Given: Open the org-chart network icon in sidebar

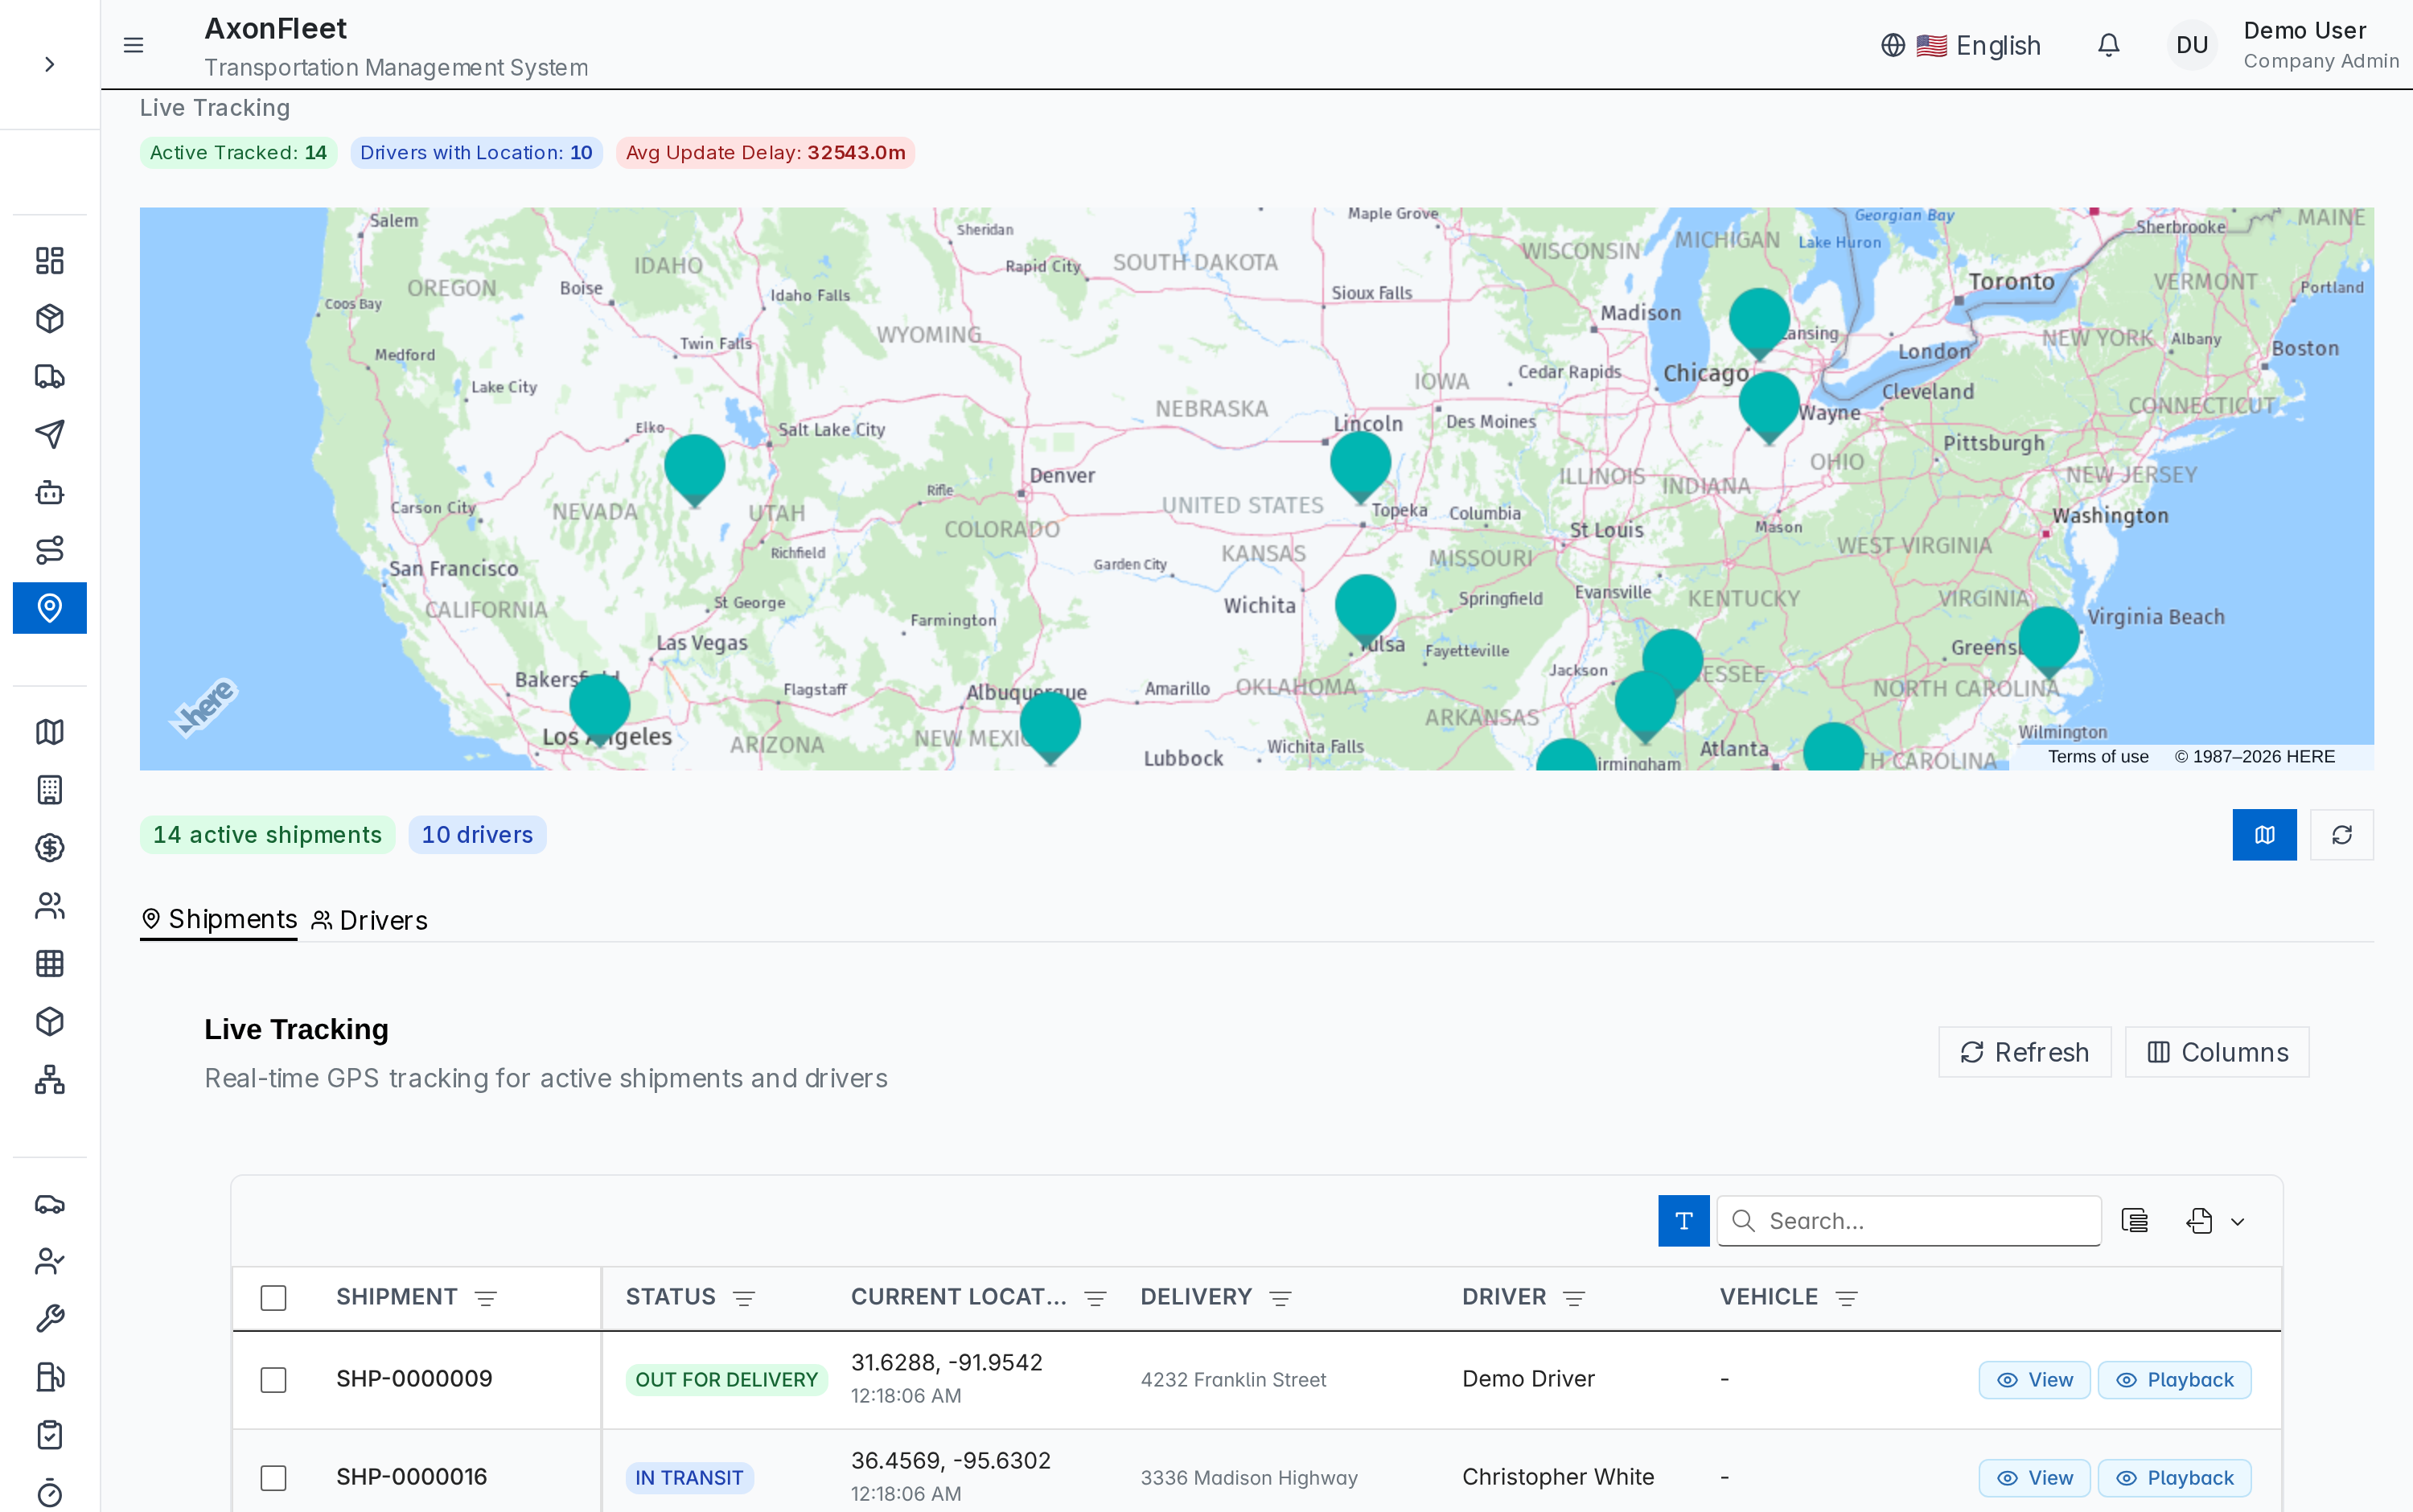Looking at the screenshot, I should (49, 1080).
